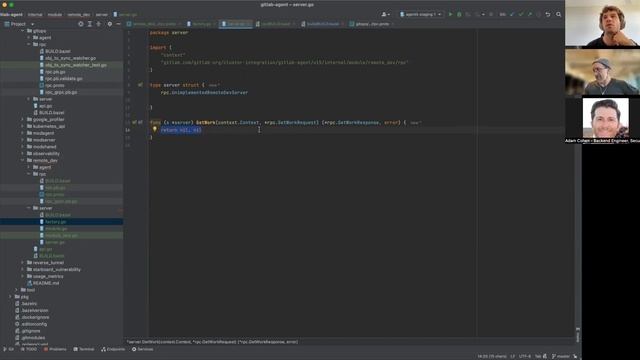This screenshot has height=360, width=640.
Task: Open the first editor tab remote_dev doc
Action: pyautogui.click(x=154, y=24)
